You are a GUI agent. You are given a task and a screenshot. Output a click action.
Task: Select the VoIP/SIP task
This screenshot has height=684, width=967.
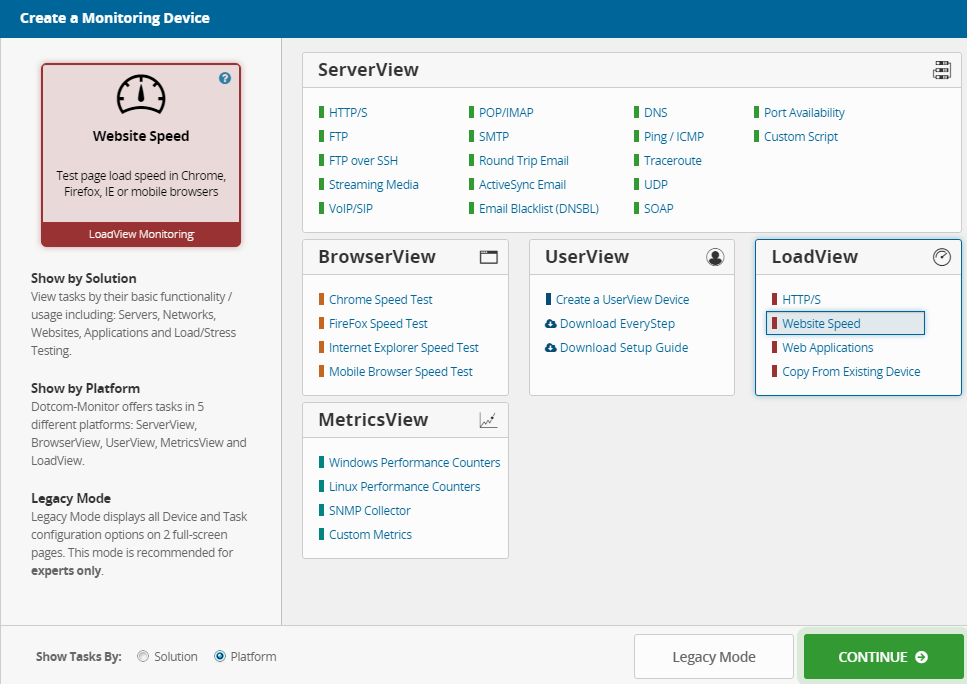coord(351,209)
